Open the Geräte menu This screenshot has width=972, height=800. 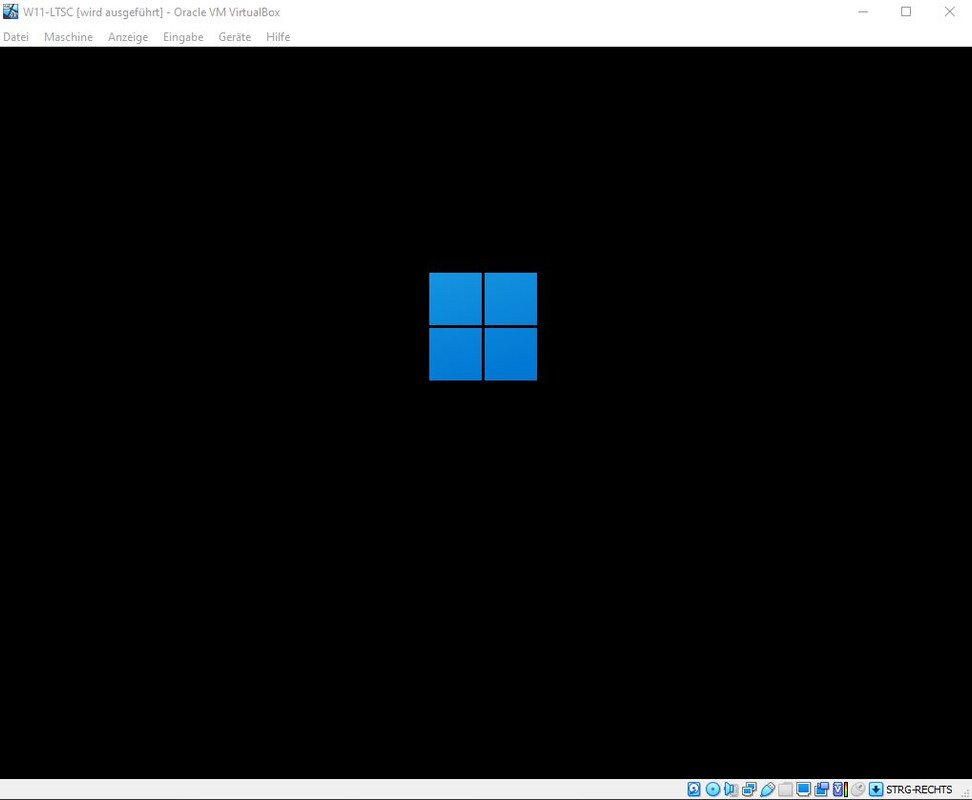point(234,37)
